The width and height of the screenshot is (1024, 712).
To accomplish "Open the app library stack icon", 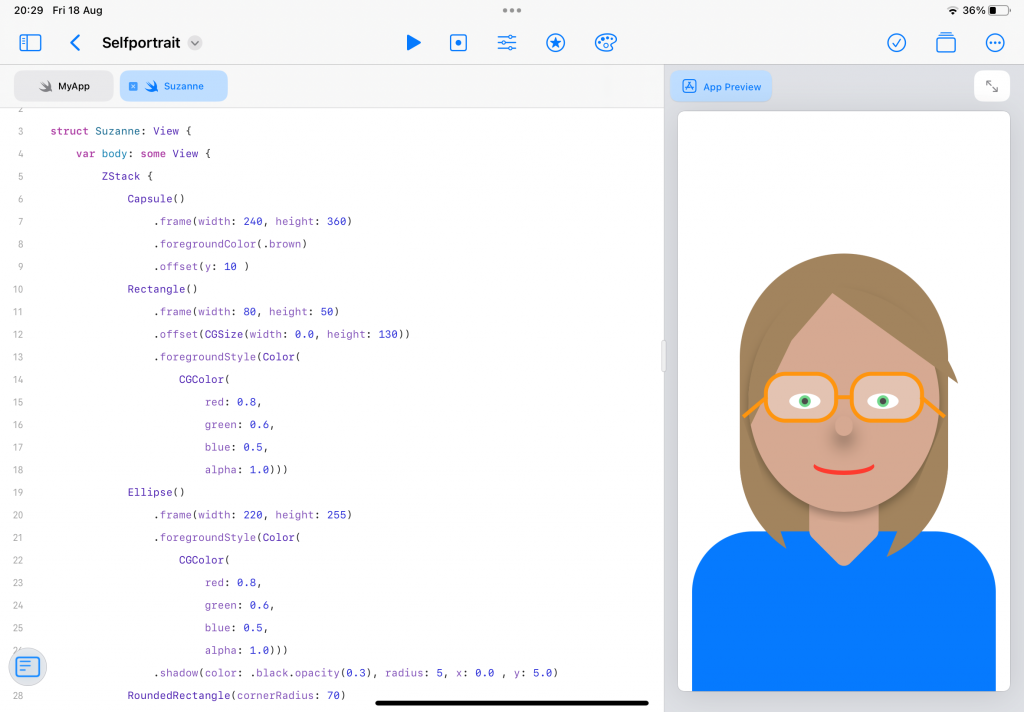I will pos(945,43).
